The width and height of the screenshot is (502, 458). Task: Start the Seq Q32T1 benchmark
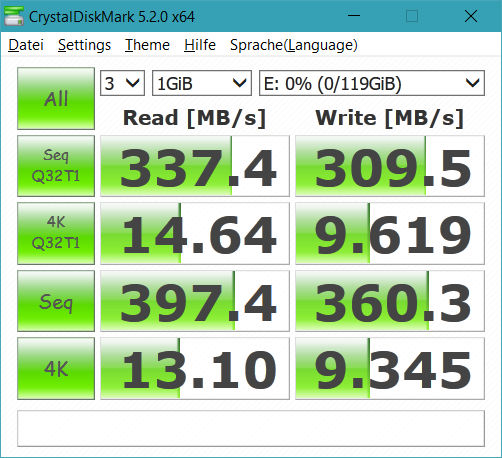point(56,166)
